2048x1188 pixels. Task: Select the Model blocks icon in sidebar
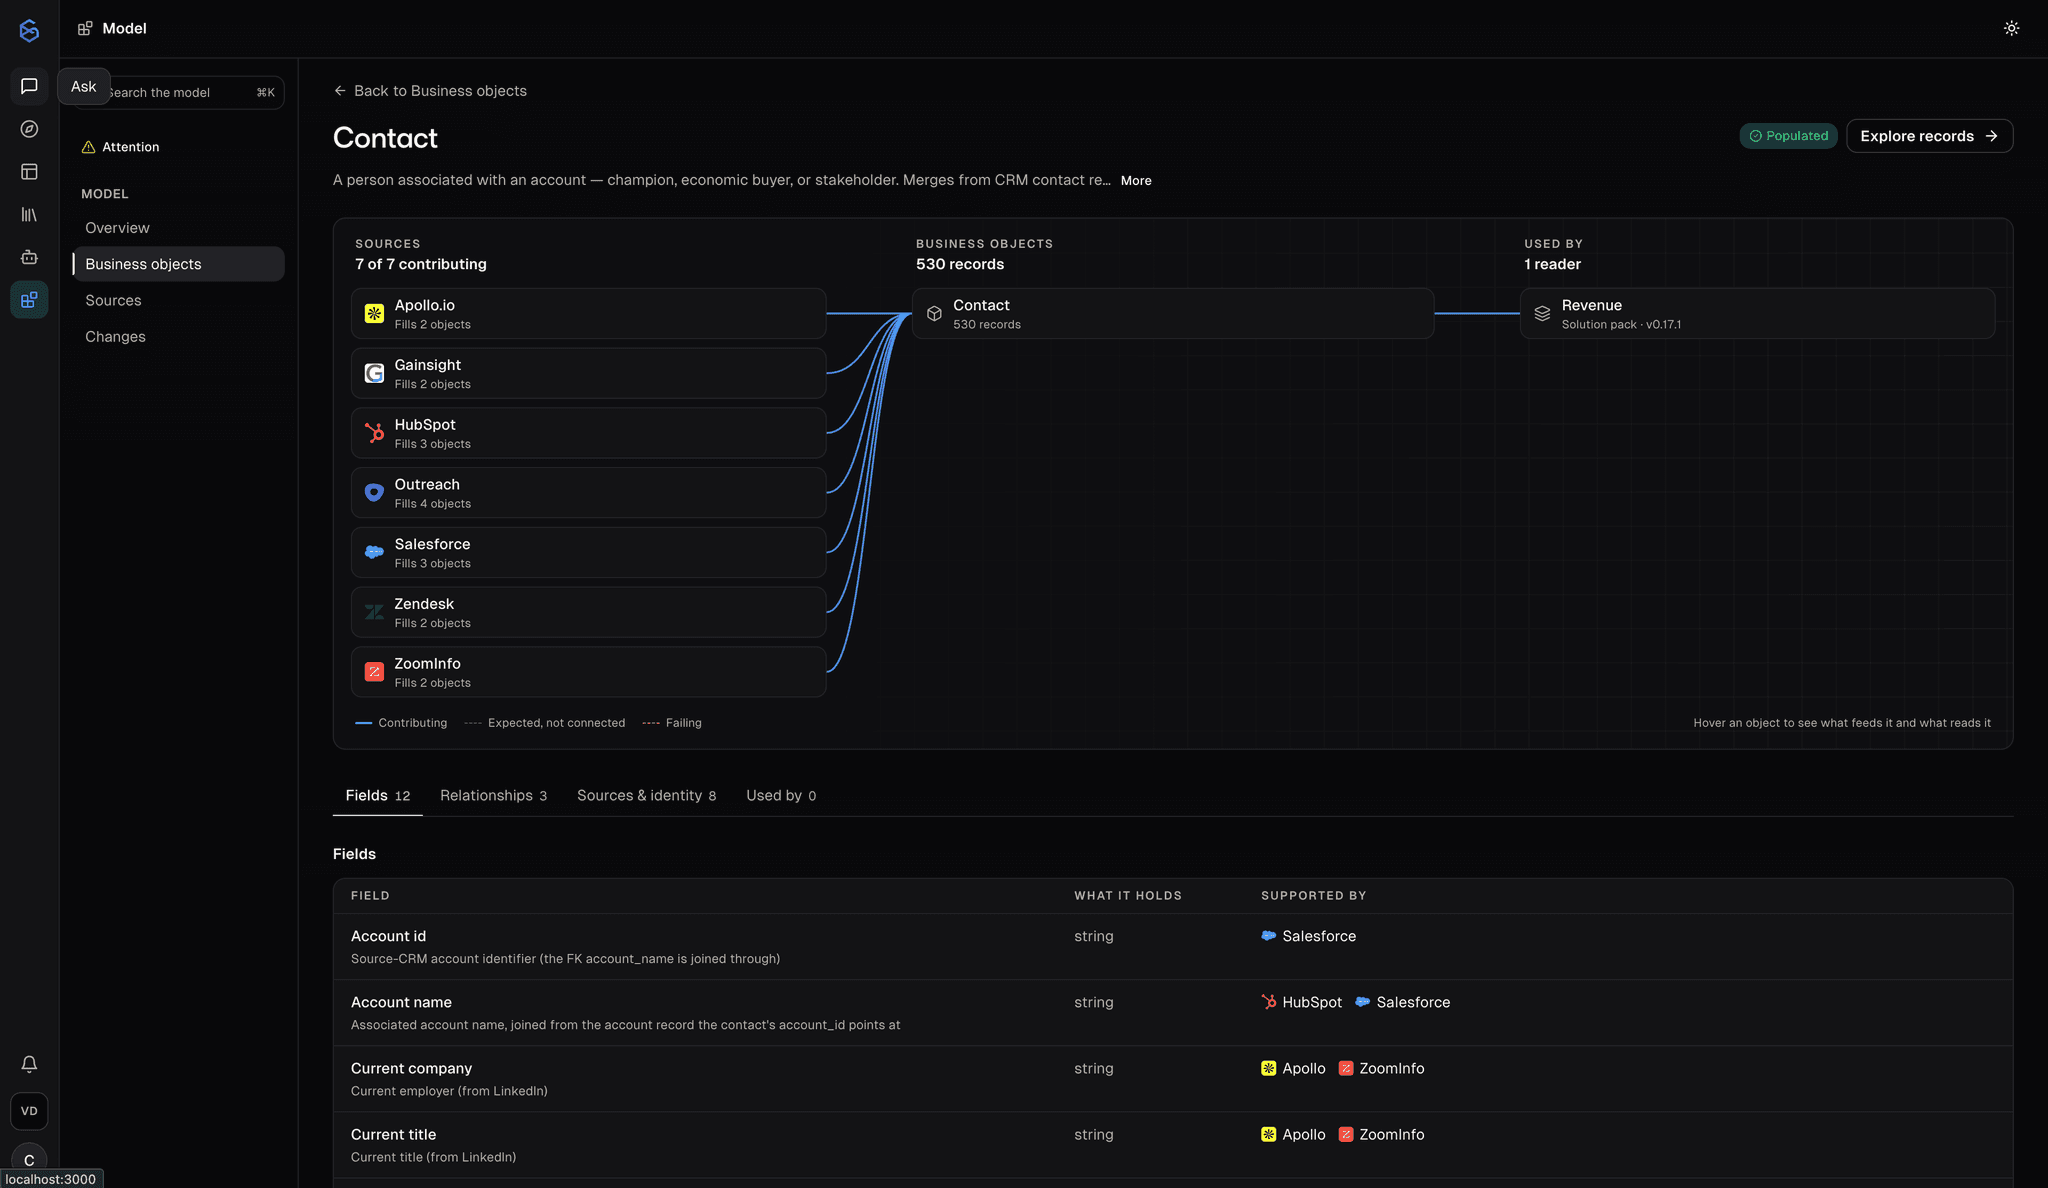point(29,300)
